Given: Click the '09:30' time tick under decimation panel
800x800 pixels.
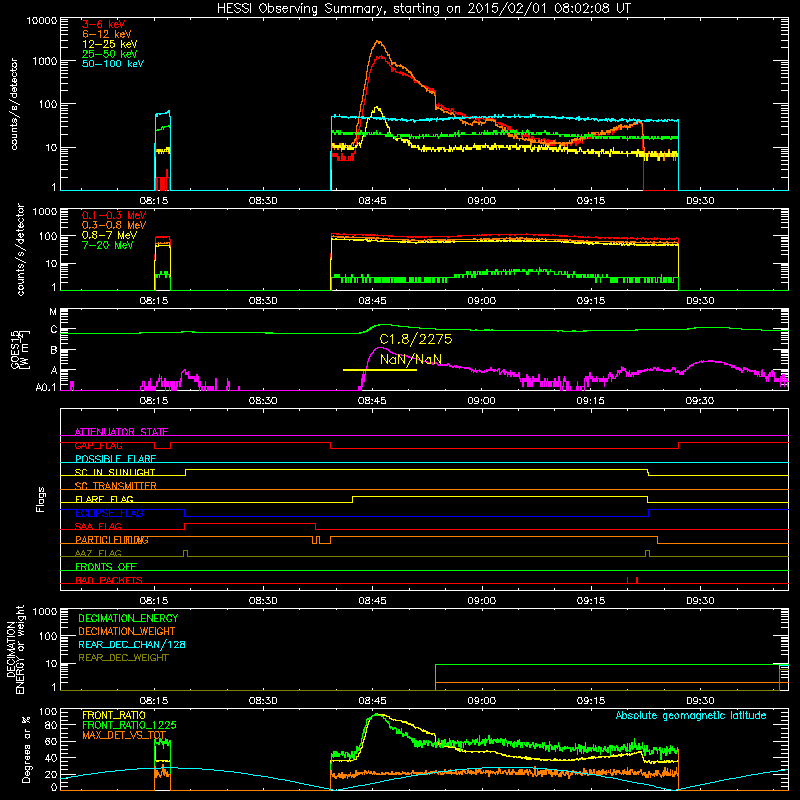Looking at the screenshot, I should pyautogui.click(x=700, y=701).
